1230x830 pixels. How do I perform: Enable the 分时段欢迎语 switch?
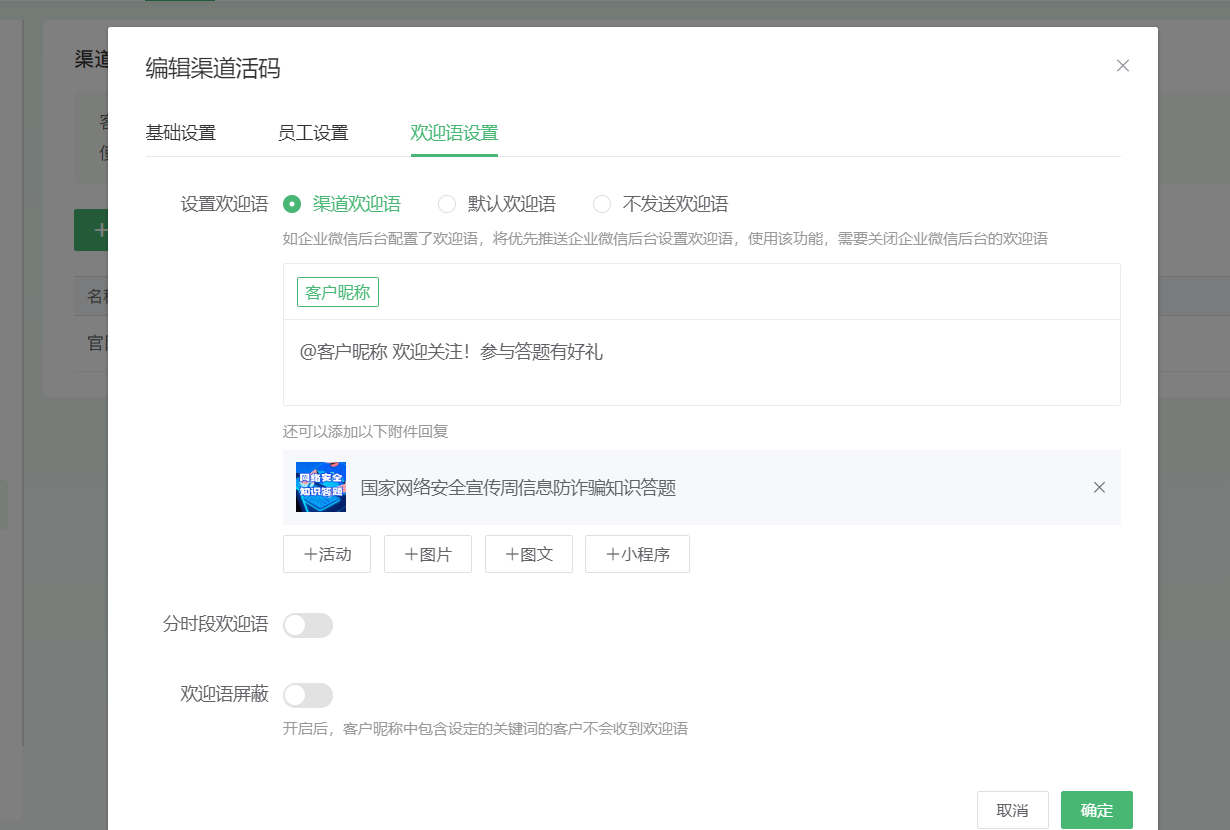click(308, 626)
